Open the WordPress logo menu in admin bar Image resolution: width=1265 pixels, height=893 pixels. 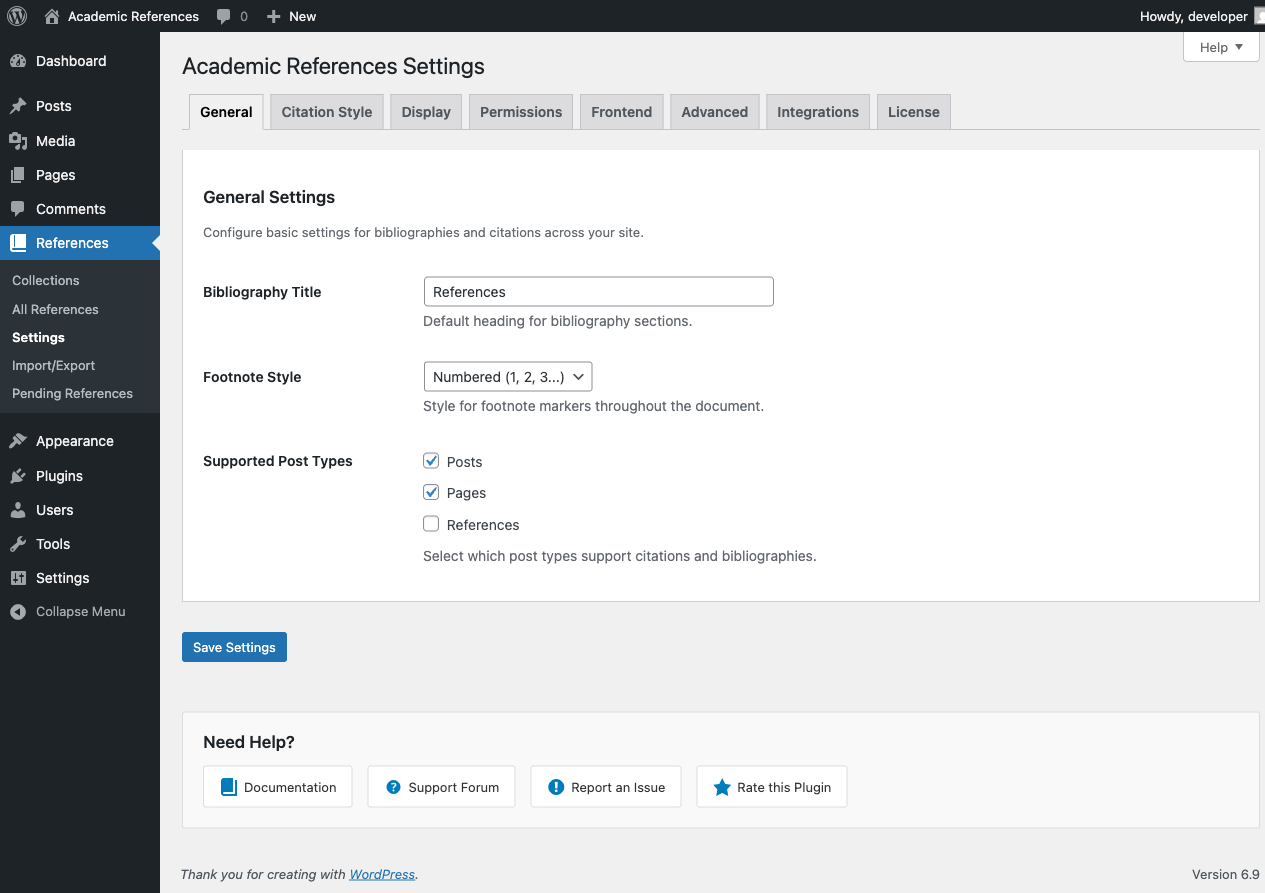tap(16, 16)
